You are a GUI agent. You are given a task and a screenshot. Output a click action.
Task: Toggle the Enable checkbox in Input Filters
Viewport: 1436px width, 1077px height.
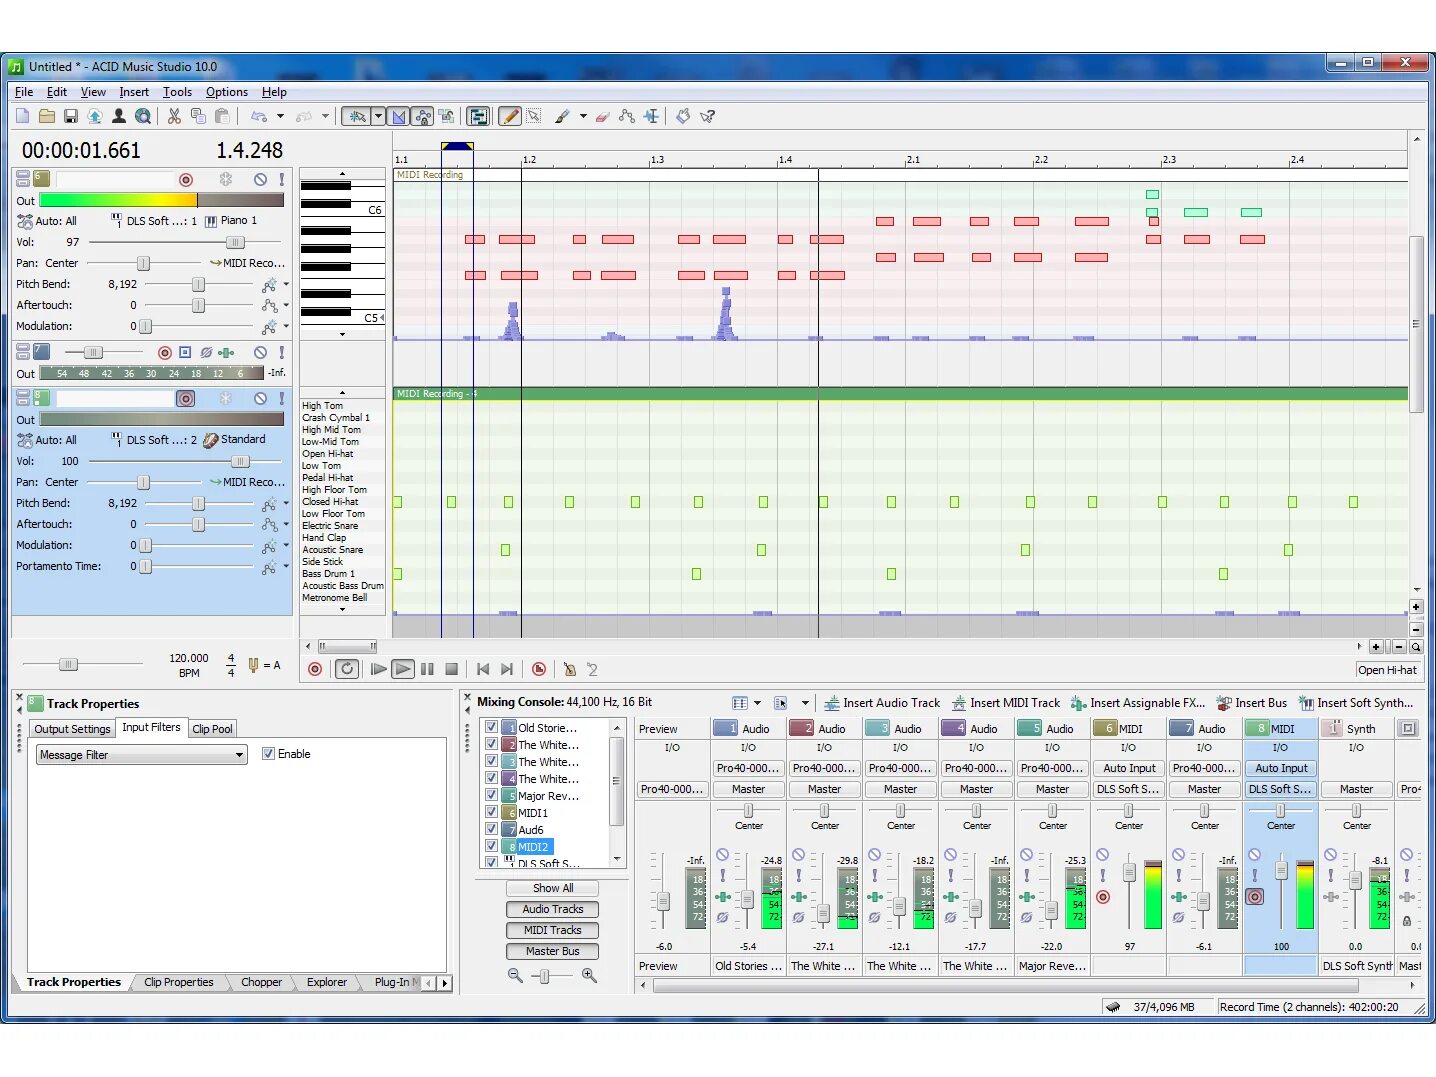tap(268, 753)
